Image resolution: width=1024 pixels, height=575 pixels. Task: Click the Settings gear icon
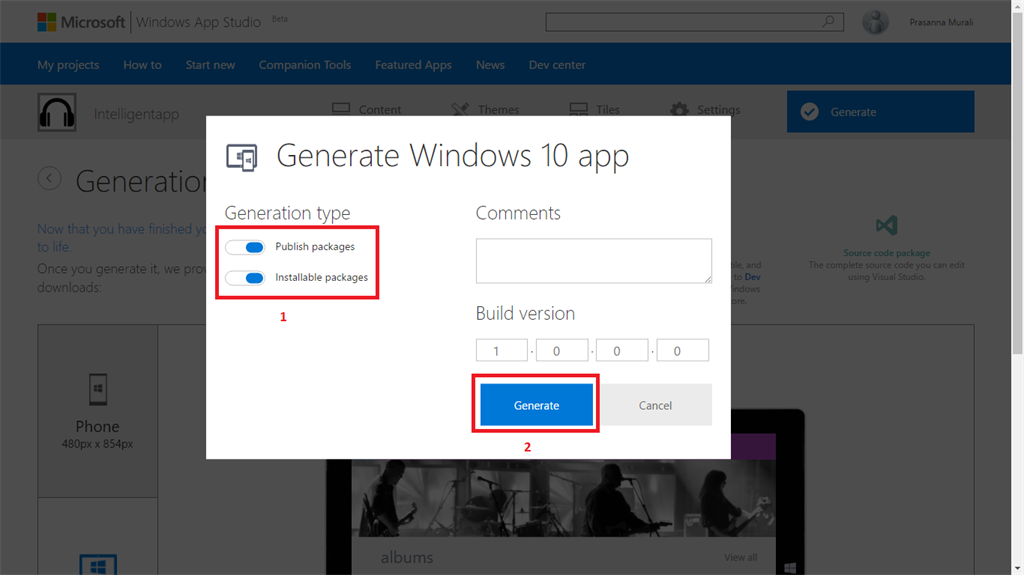[679, 109]
